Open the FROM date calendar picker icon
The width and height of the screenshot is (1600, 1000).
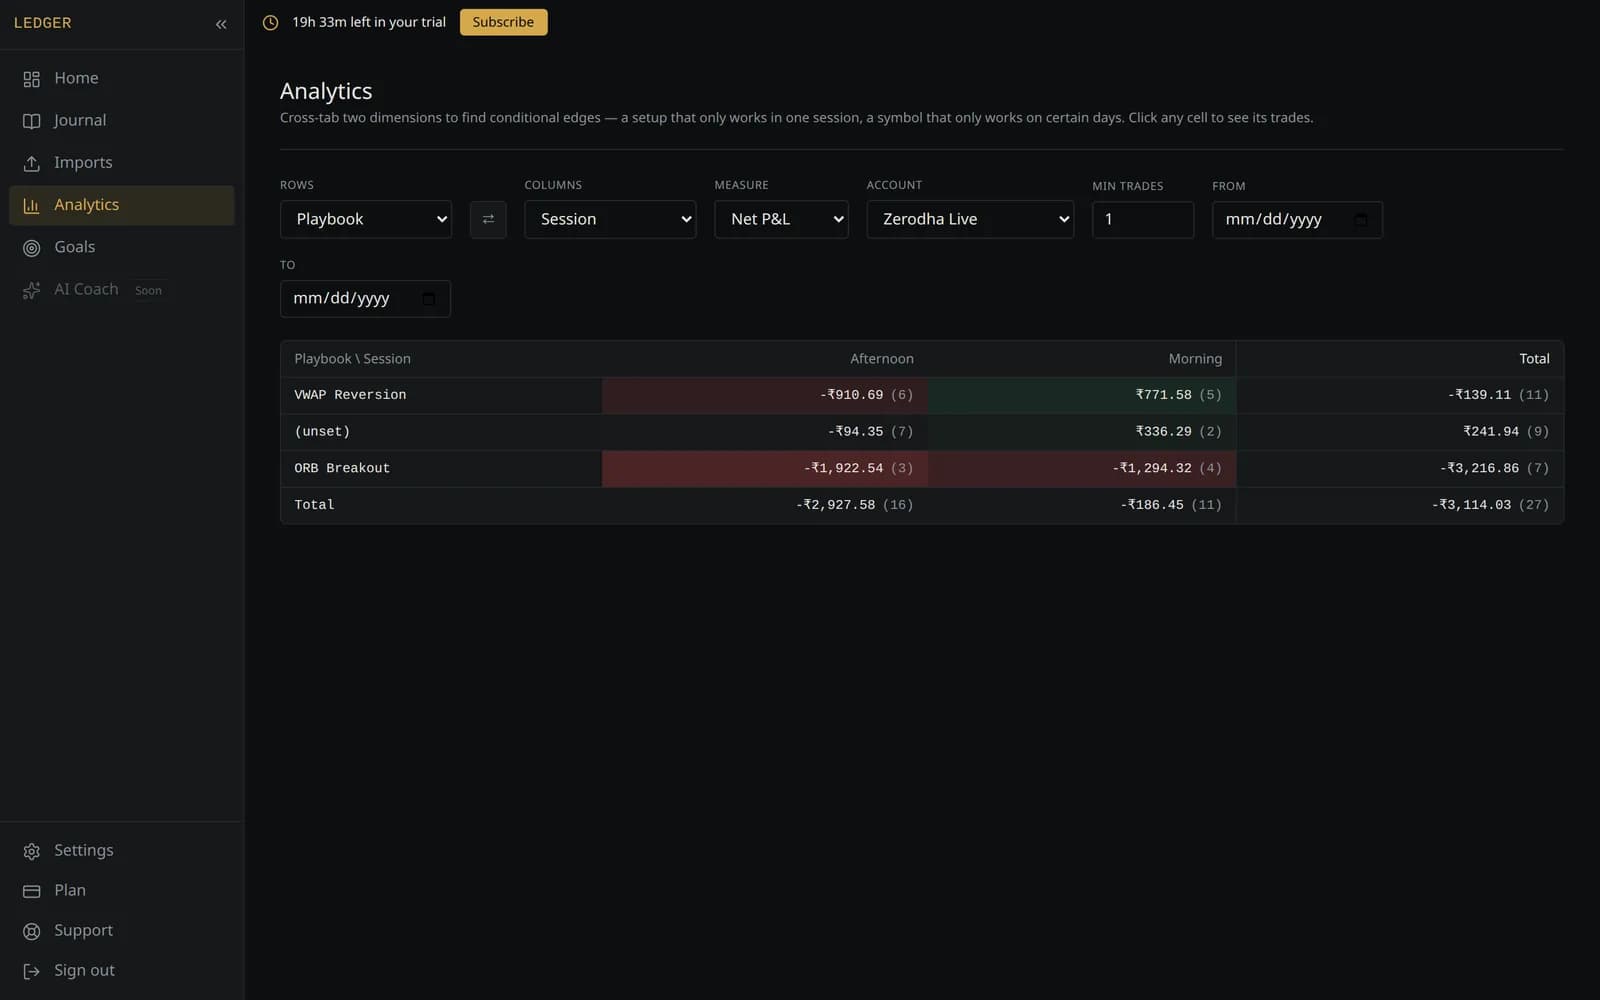point(1360,220)
